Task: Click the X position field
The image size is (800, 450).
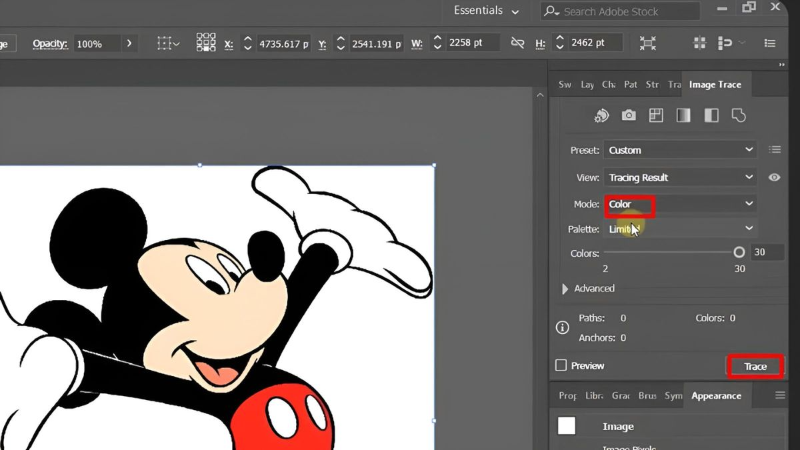Action: pyautogui.click(x=283, y=44)
